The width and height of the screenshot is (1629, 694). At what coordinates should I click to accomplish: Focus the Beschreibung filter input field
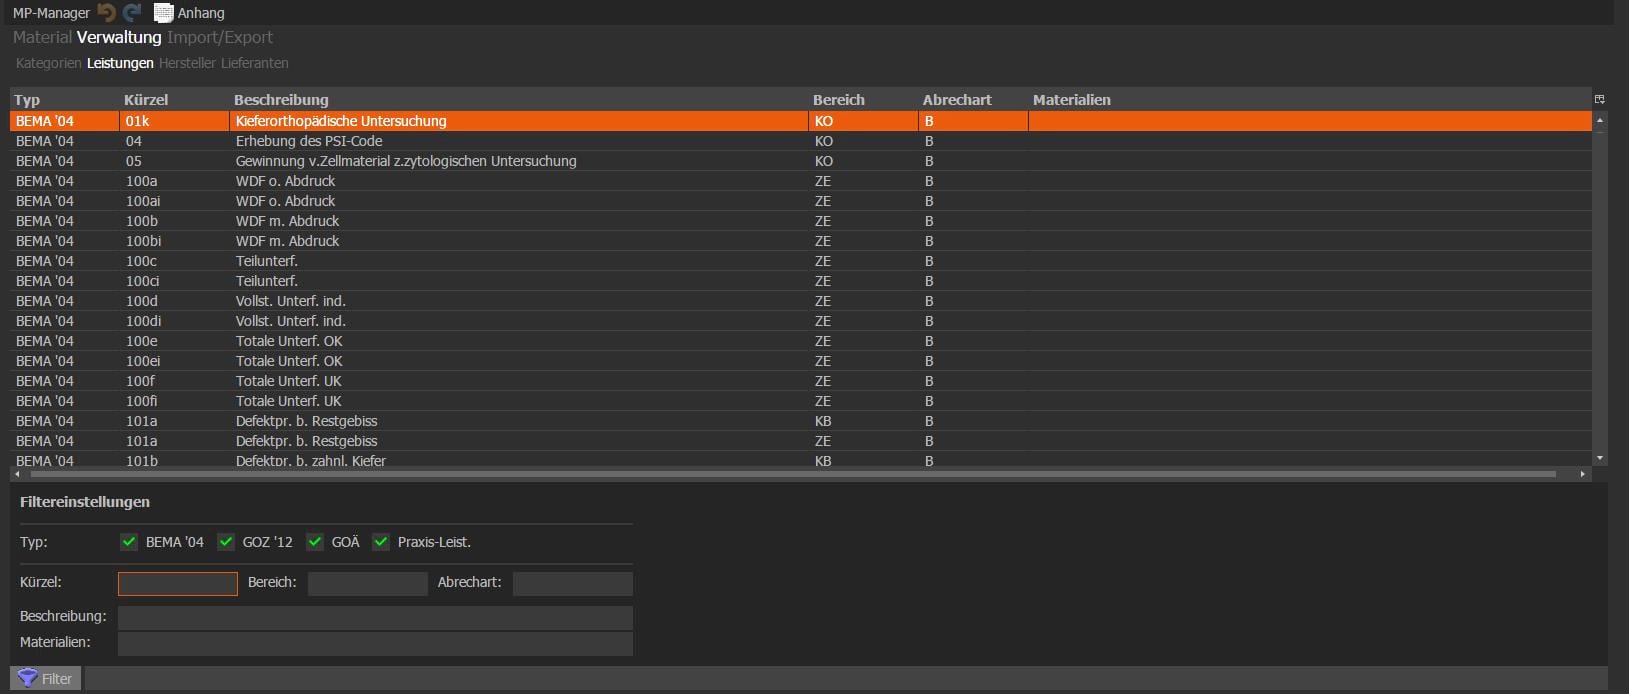click(x=375, y=617)
